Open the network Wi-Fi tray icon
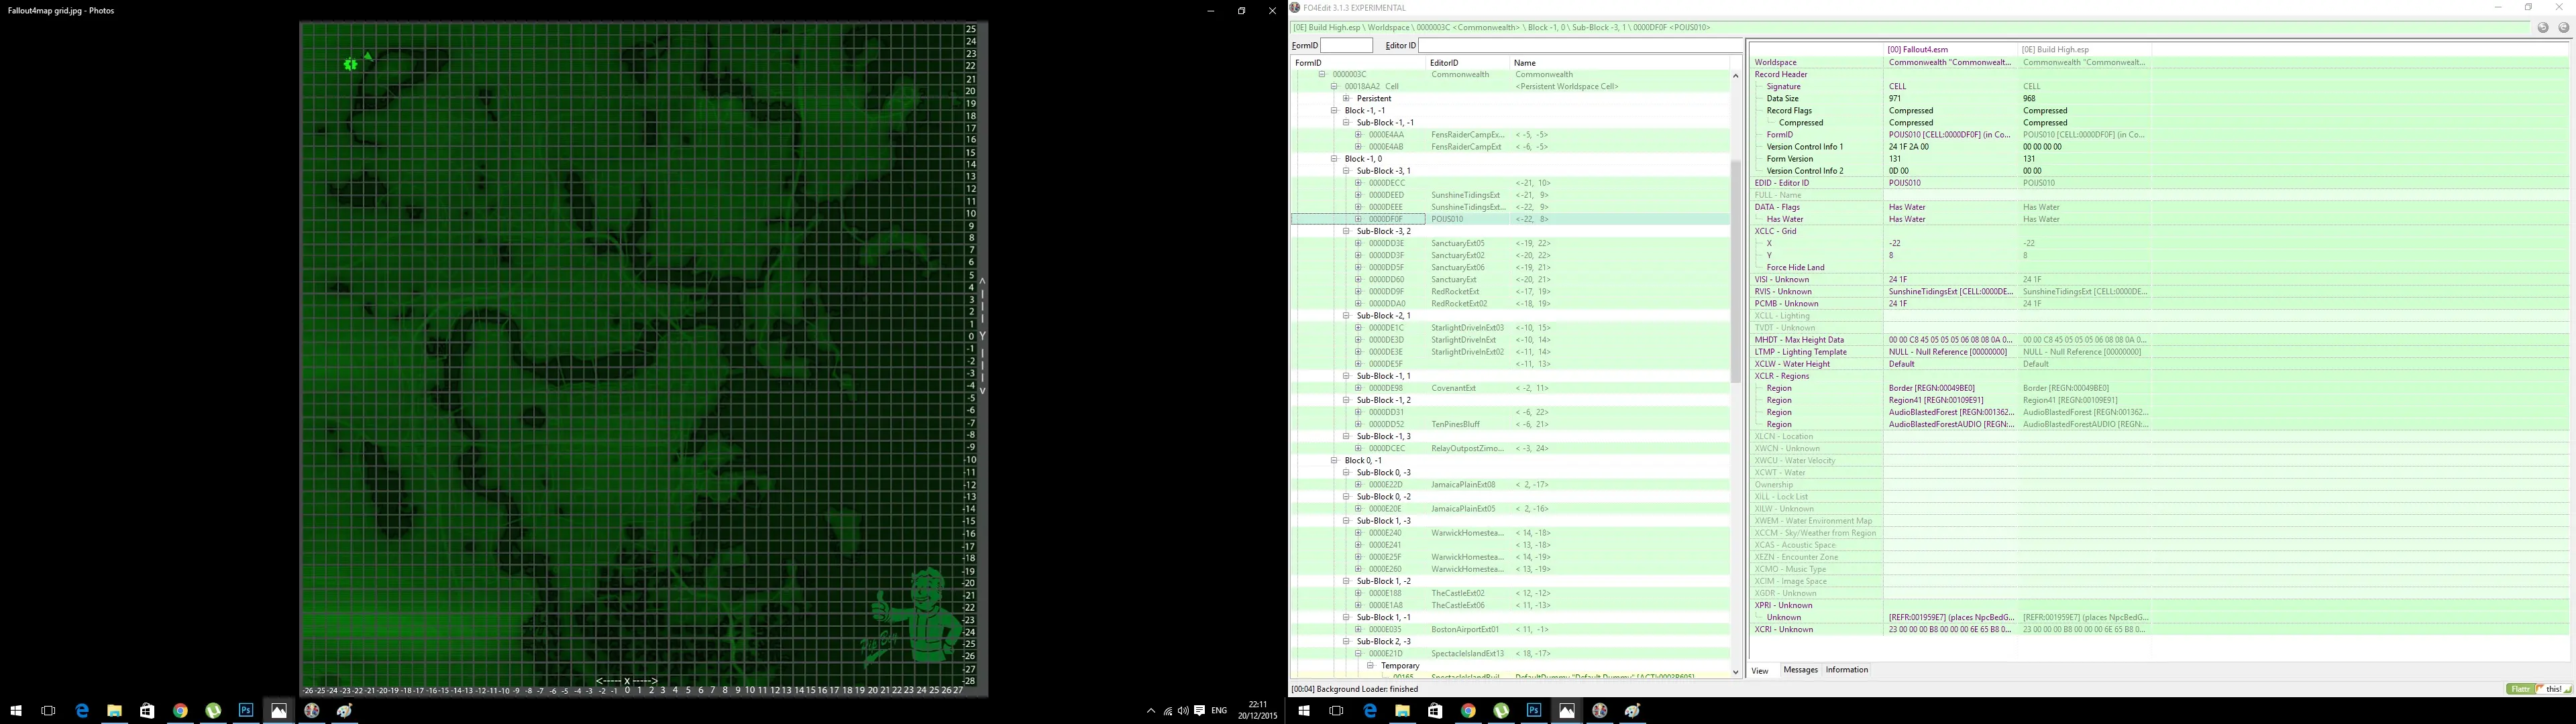 [x=1167, y=711]
